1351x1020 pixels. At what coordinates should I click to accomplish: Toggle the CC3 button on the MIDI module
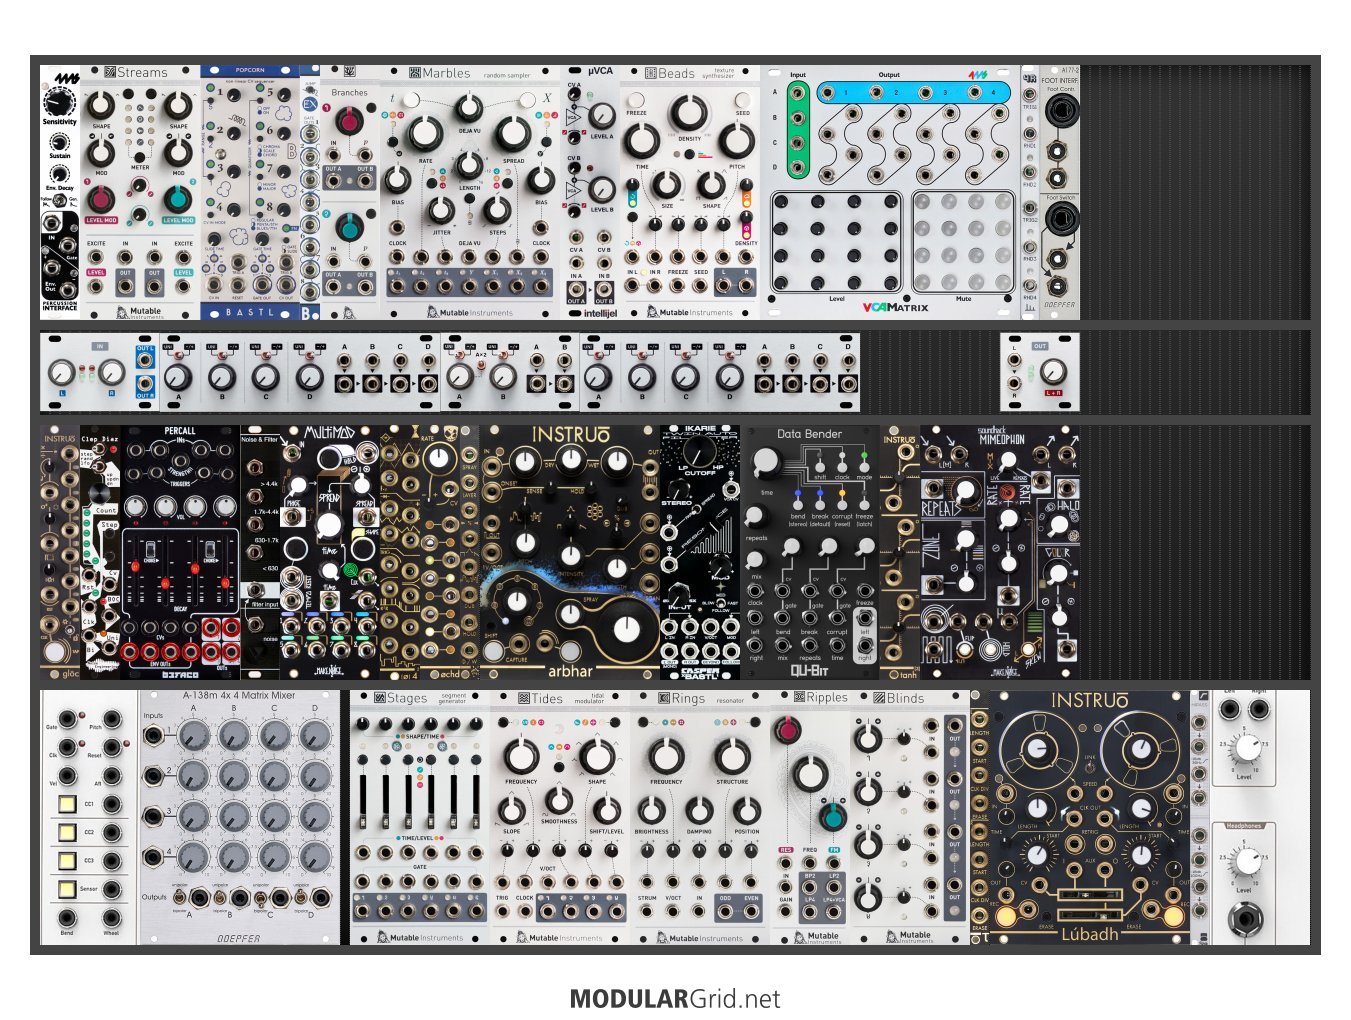coord(67,860)
